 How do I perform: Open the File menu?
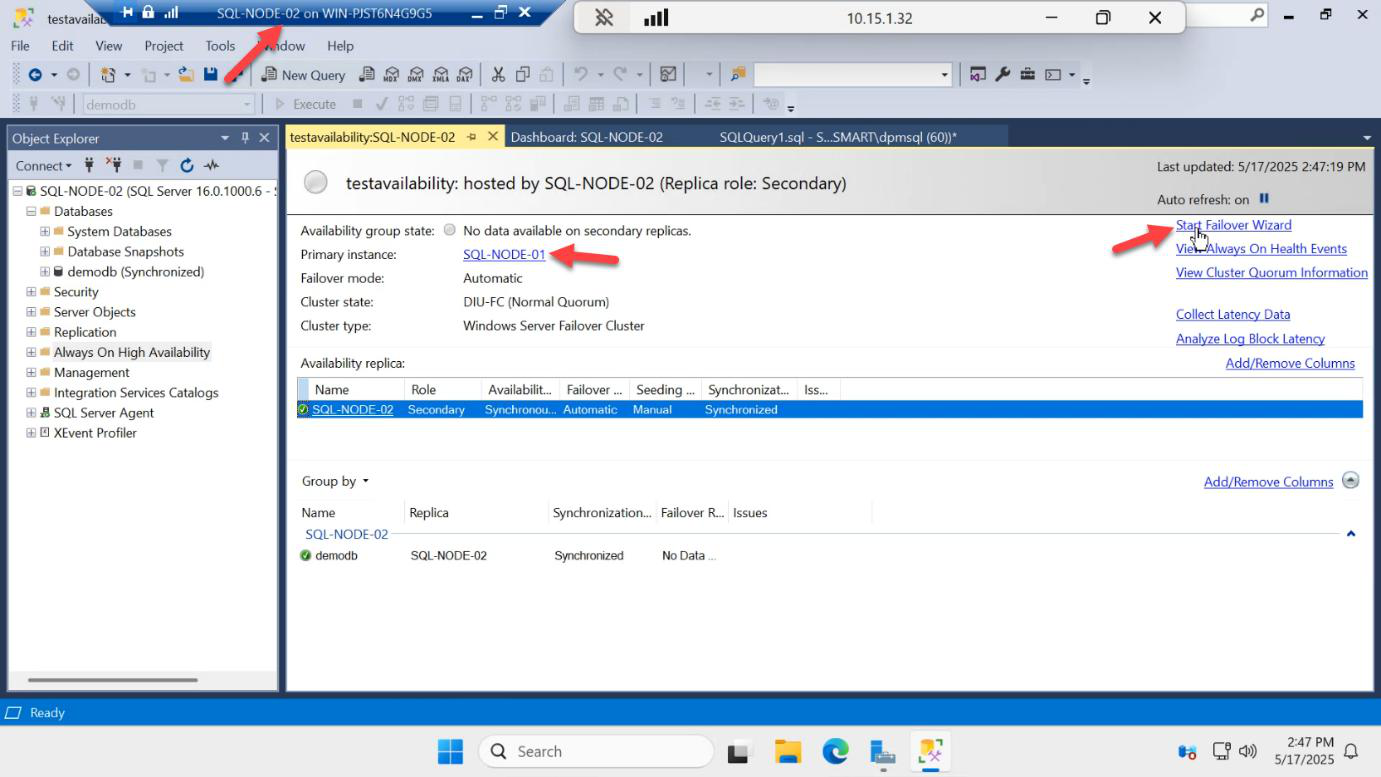coord(20,46)
